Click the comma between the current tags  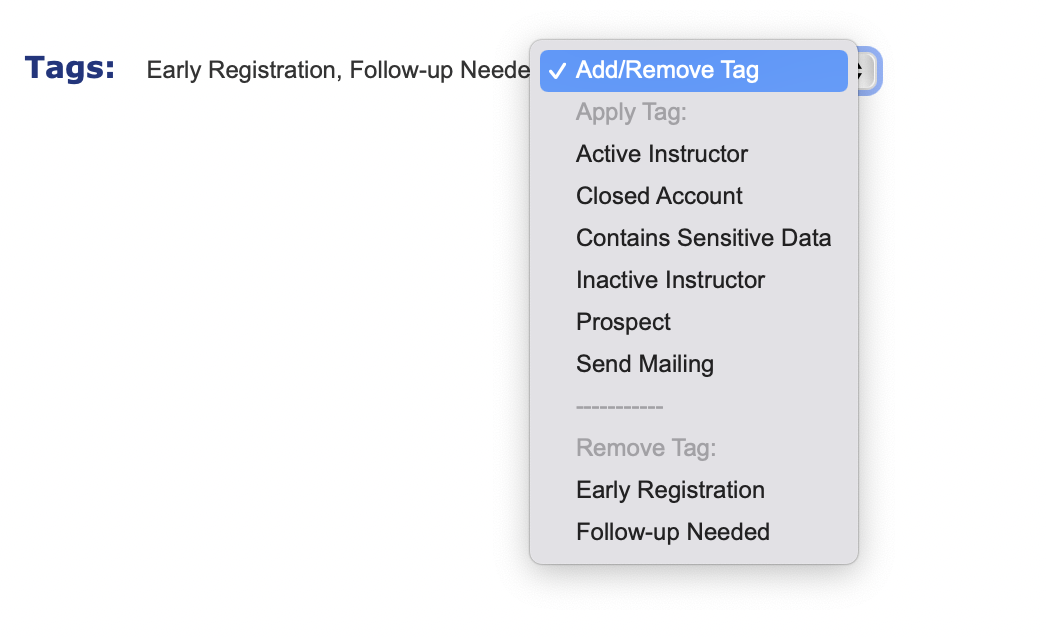tap(337, 74)
